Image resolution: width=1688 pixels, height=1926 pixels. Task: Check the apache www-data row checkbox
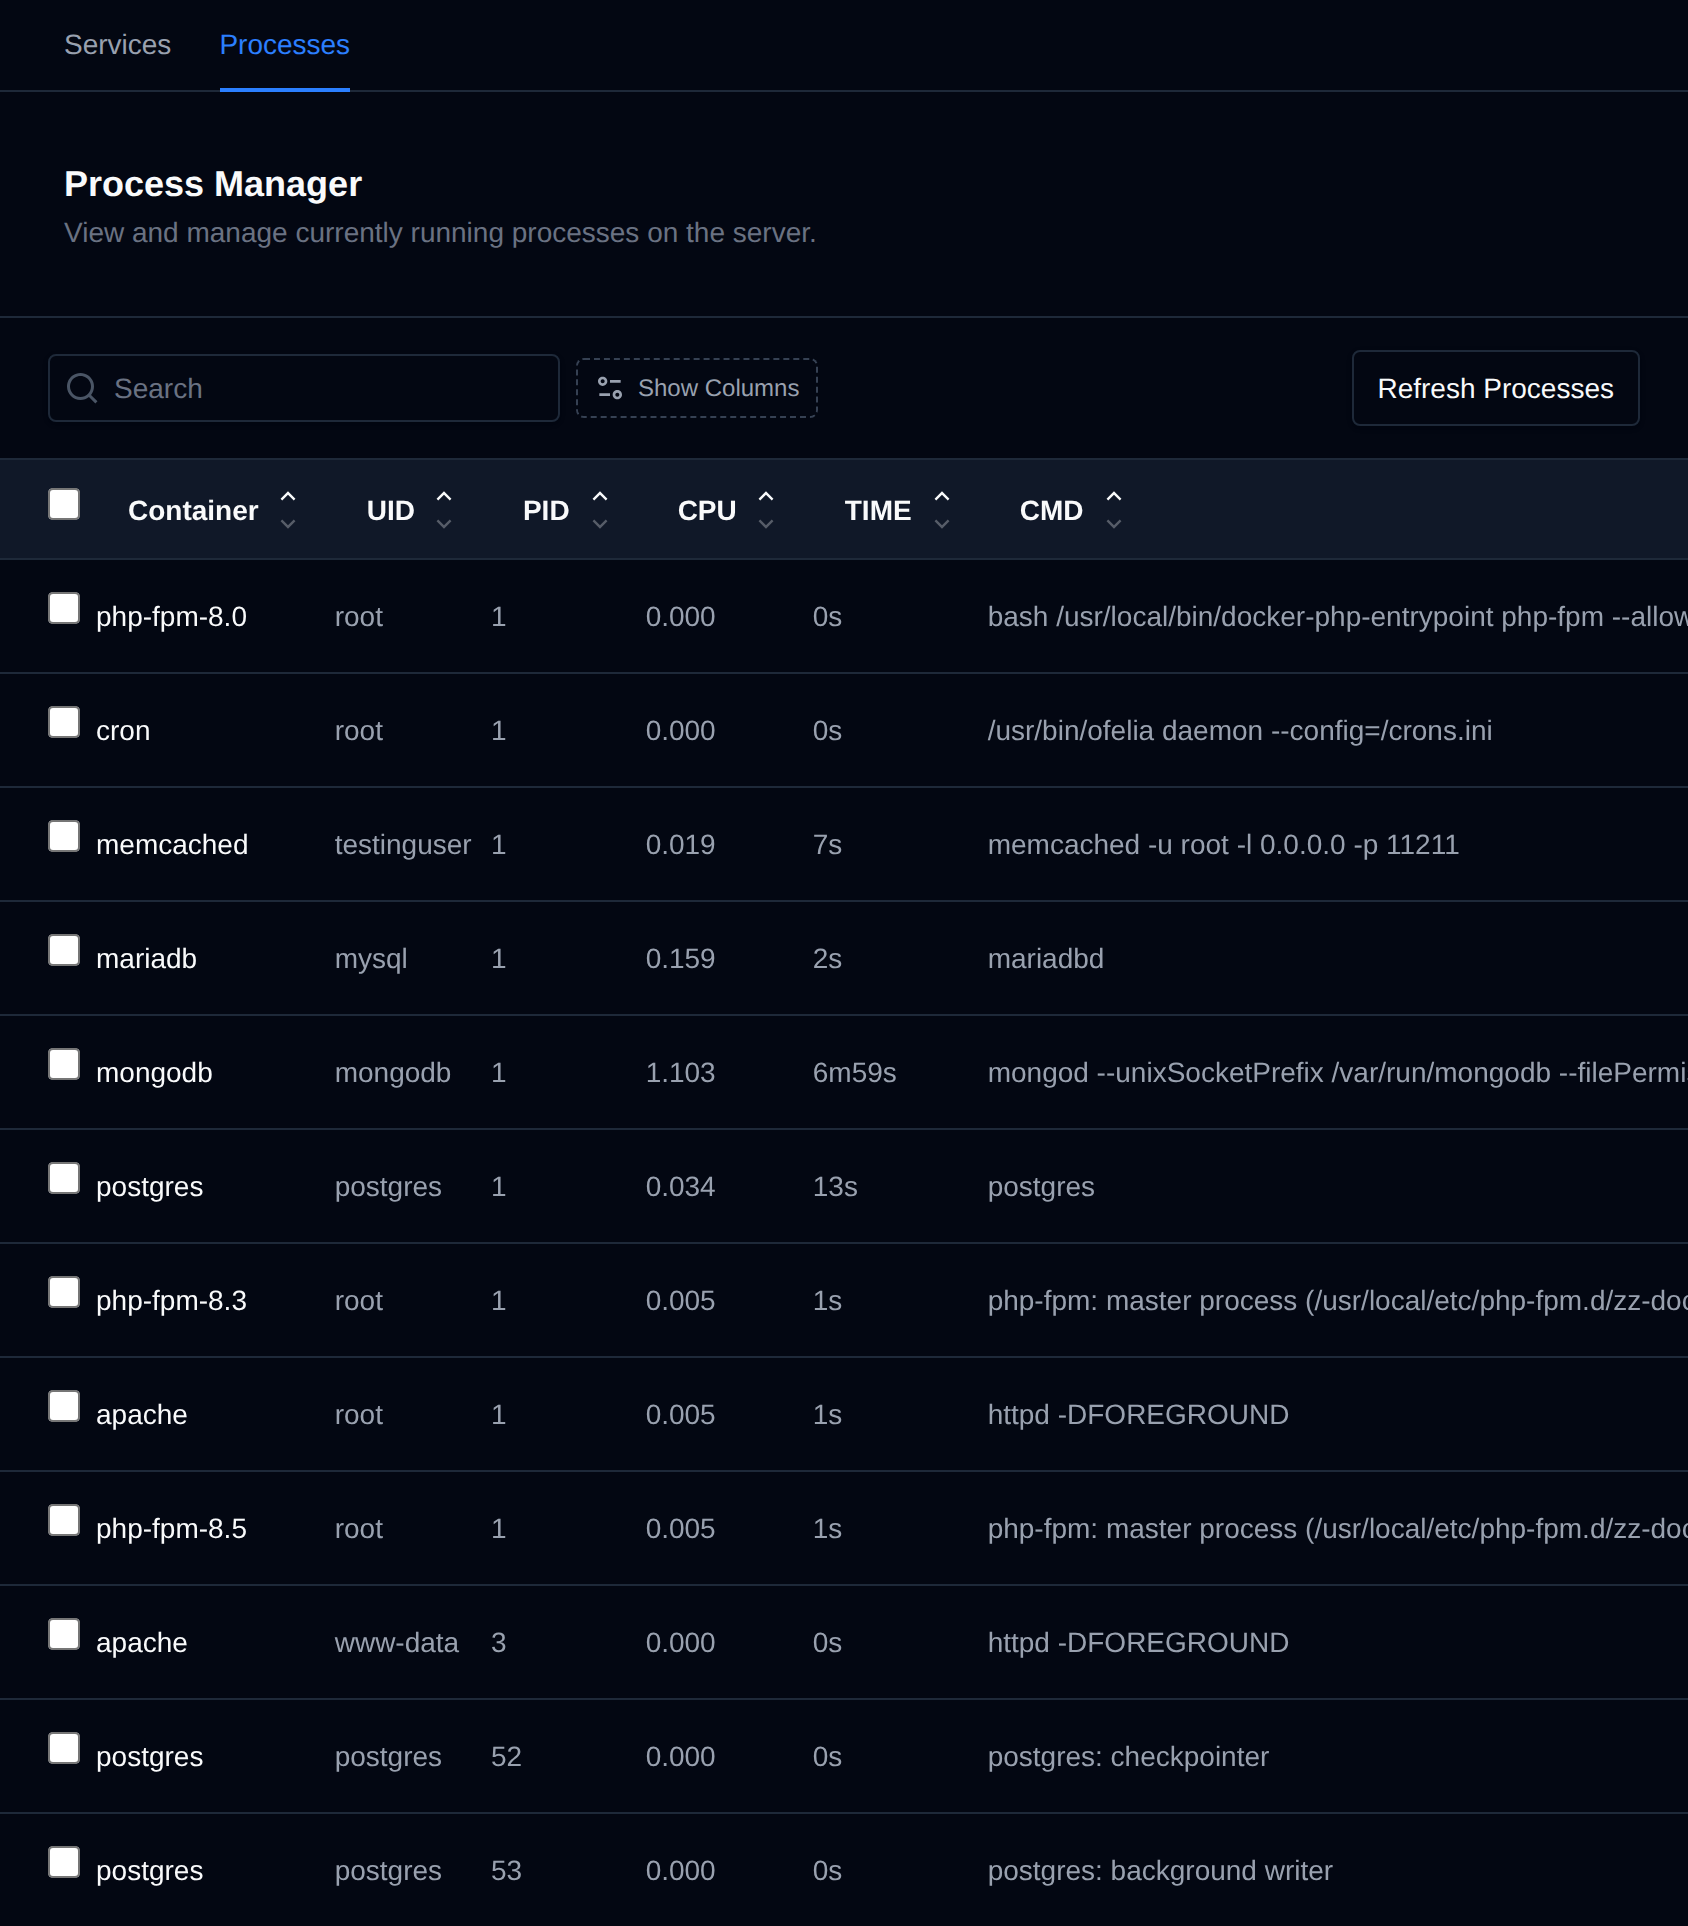tap(64, 1634)
